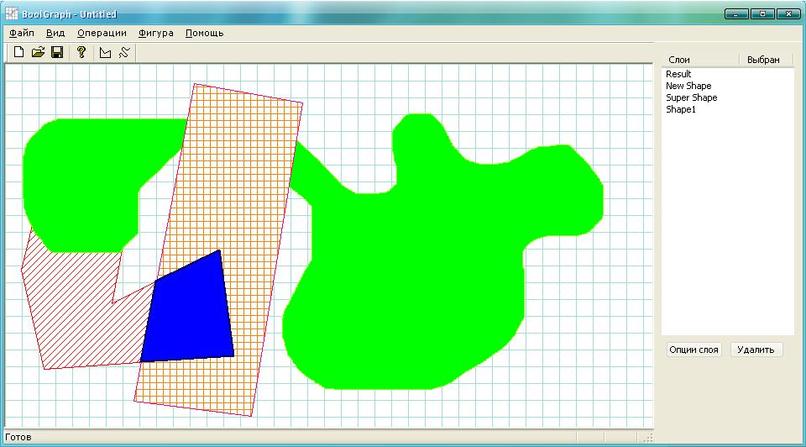Select the polygon drawing tool icon

(105, 52)
